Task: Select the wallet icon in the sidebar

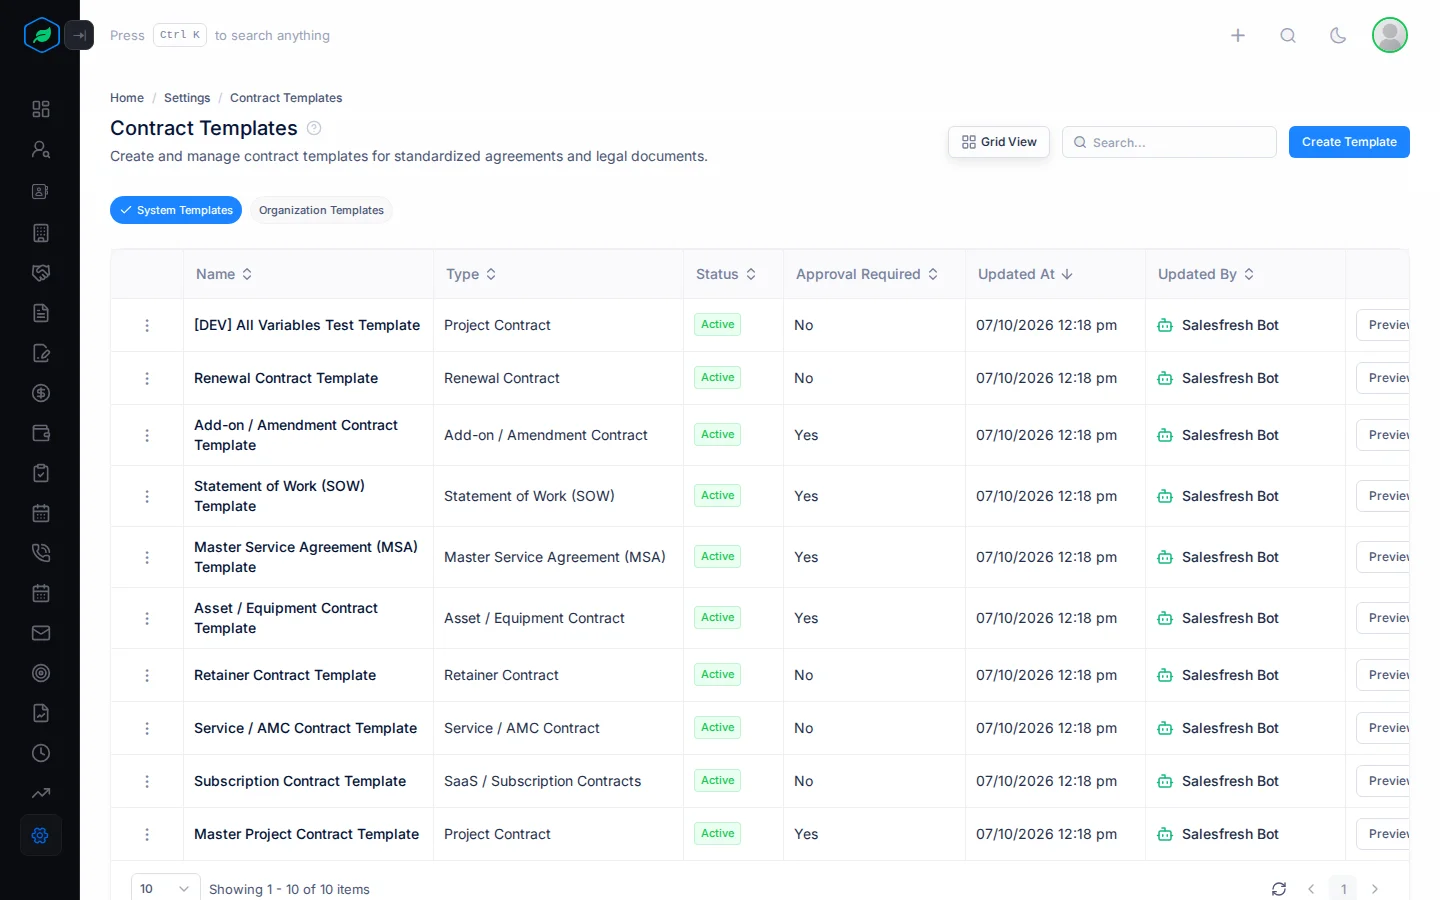Action: (x=41, y=433)
